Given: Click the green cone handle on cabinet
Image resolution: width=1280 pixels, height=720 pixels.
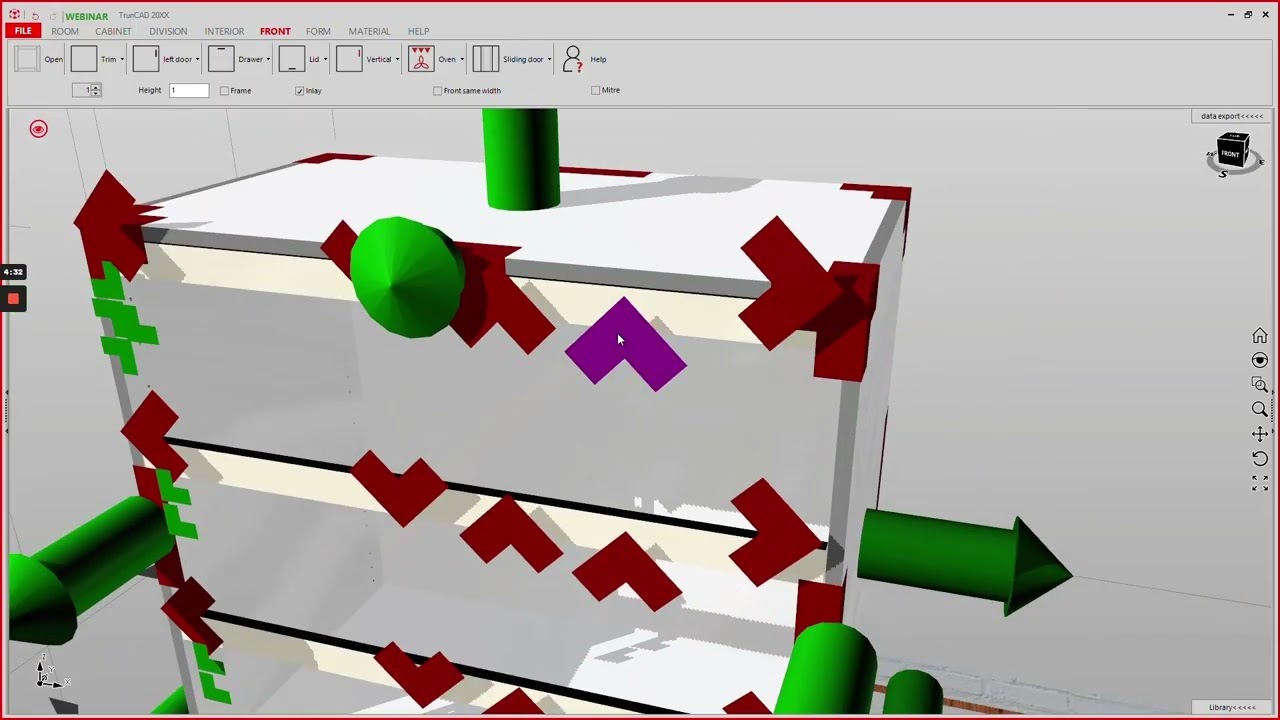Looking at the screenshot, I should [407, 277].
